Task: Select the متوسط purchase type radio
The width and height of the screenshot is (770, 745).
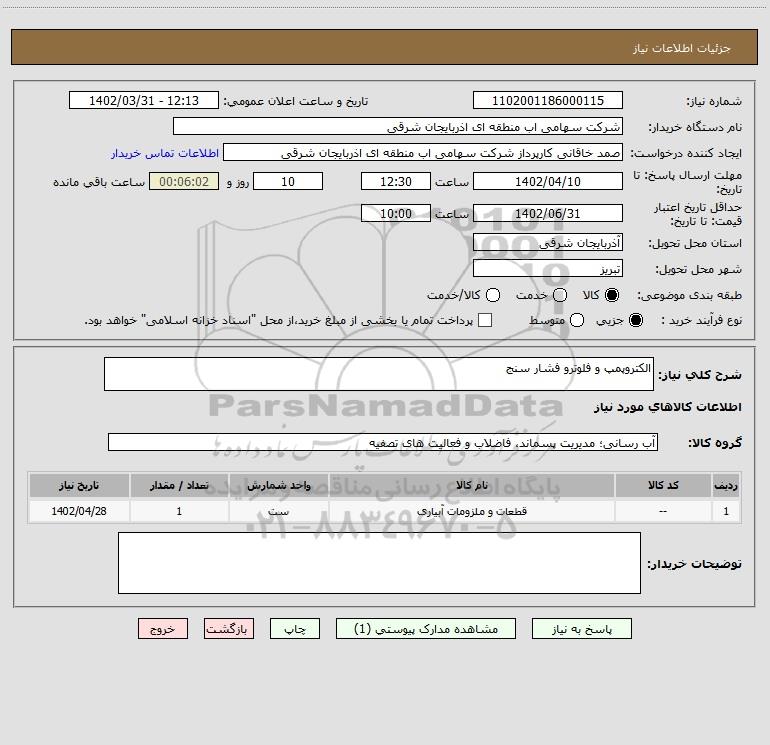Action: coord(577,320)
